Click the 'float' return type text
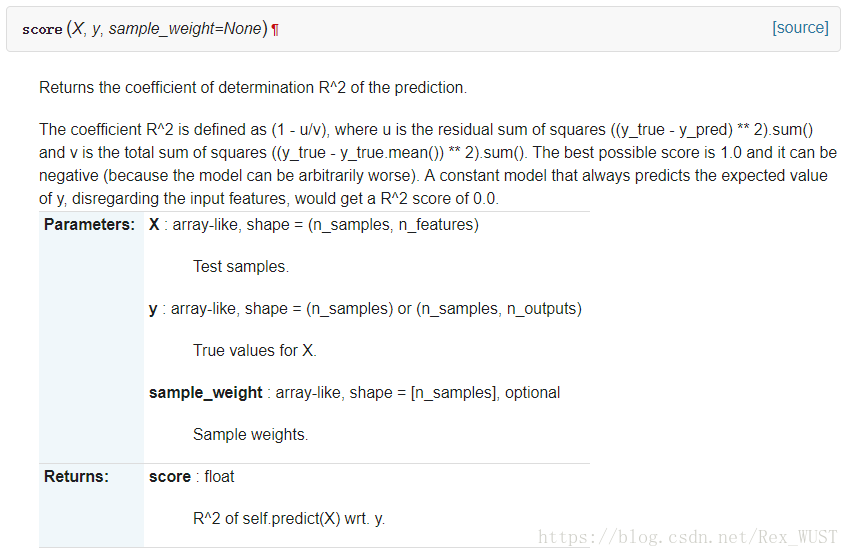The width and height of the screenshot is (849, 557). 219,477
